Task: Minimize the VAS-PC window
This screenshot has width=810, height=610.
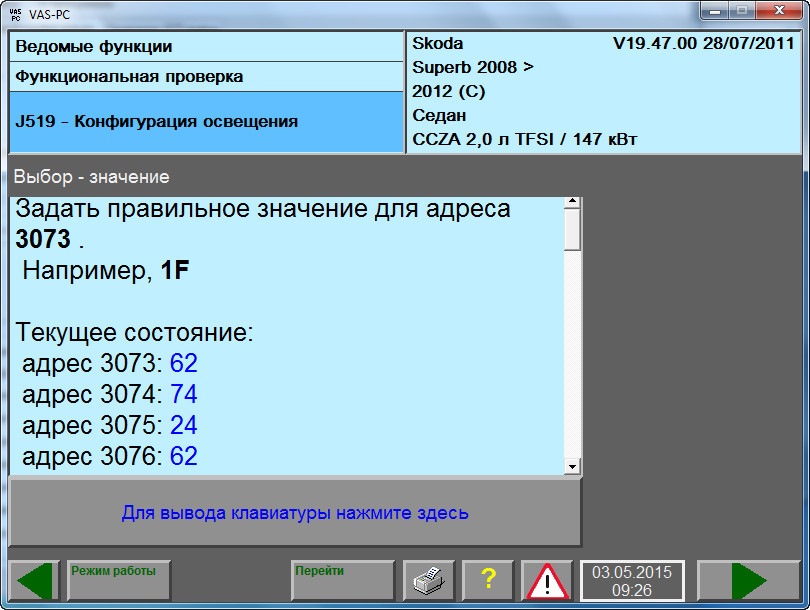Action: point(715,10)
